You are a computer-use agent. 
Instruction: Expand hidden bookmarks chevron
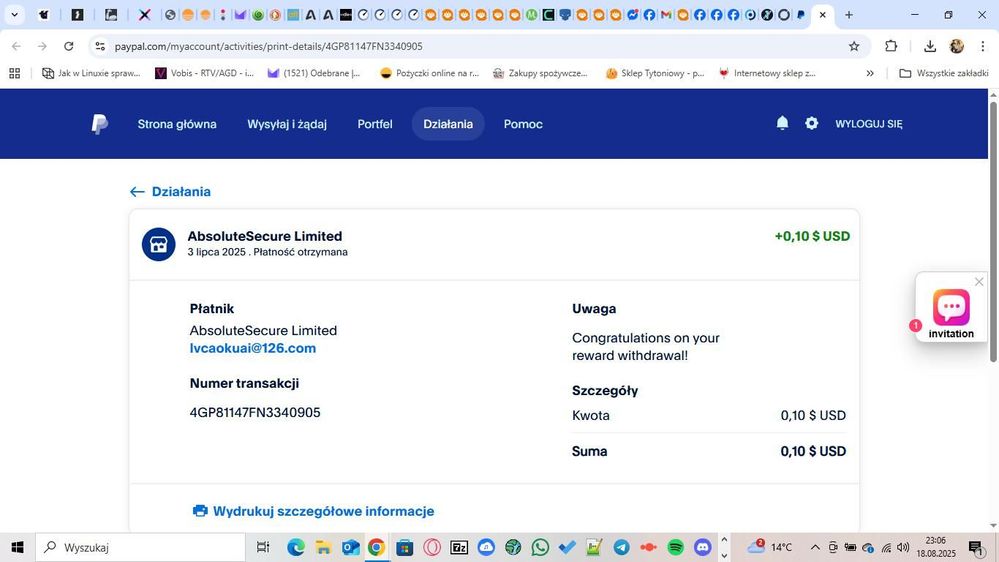[869, 73]
